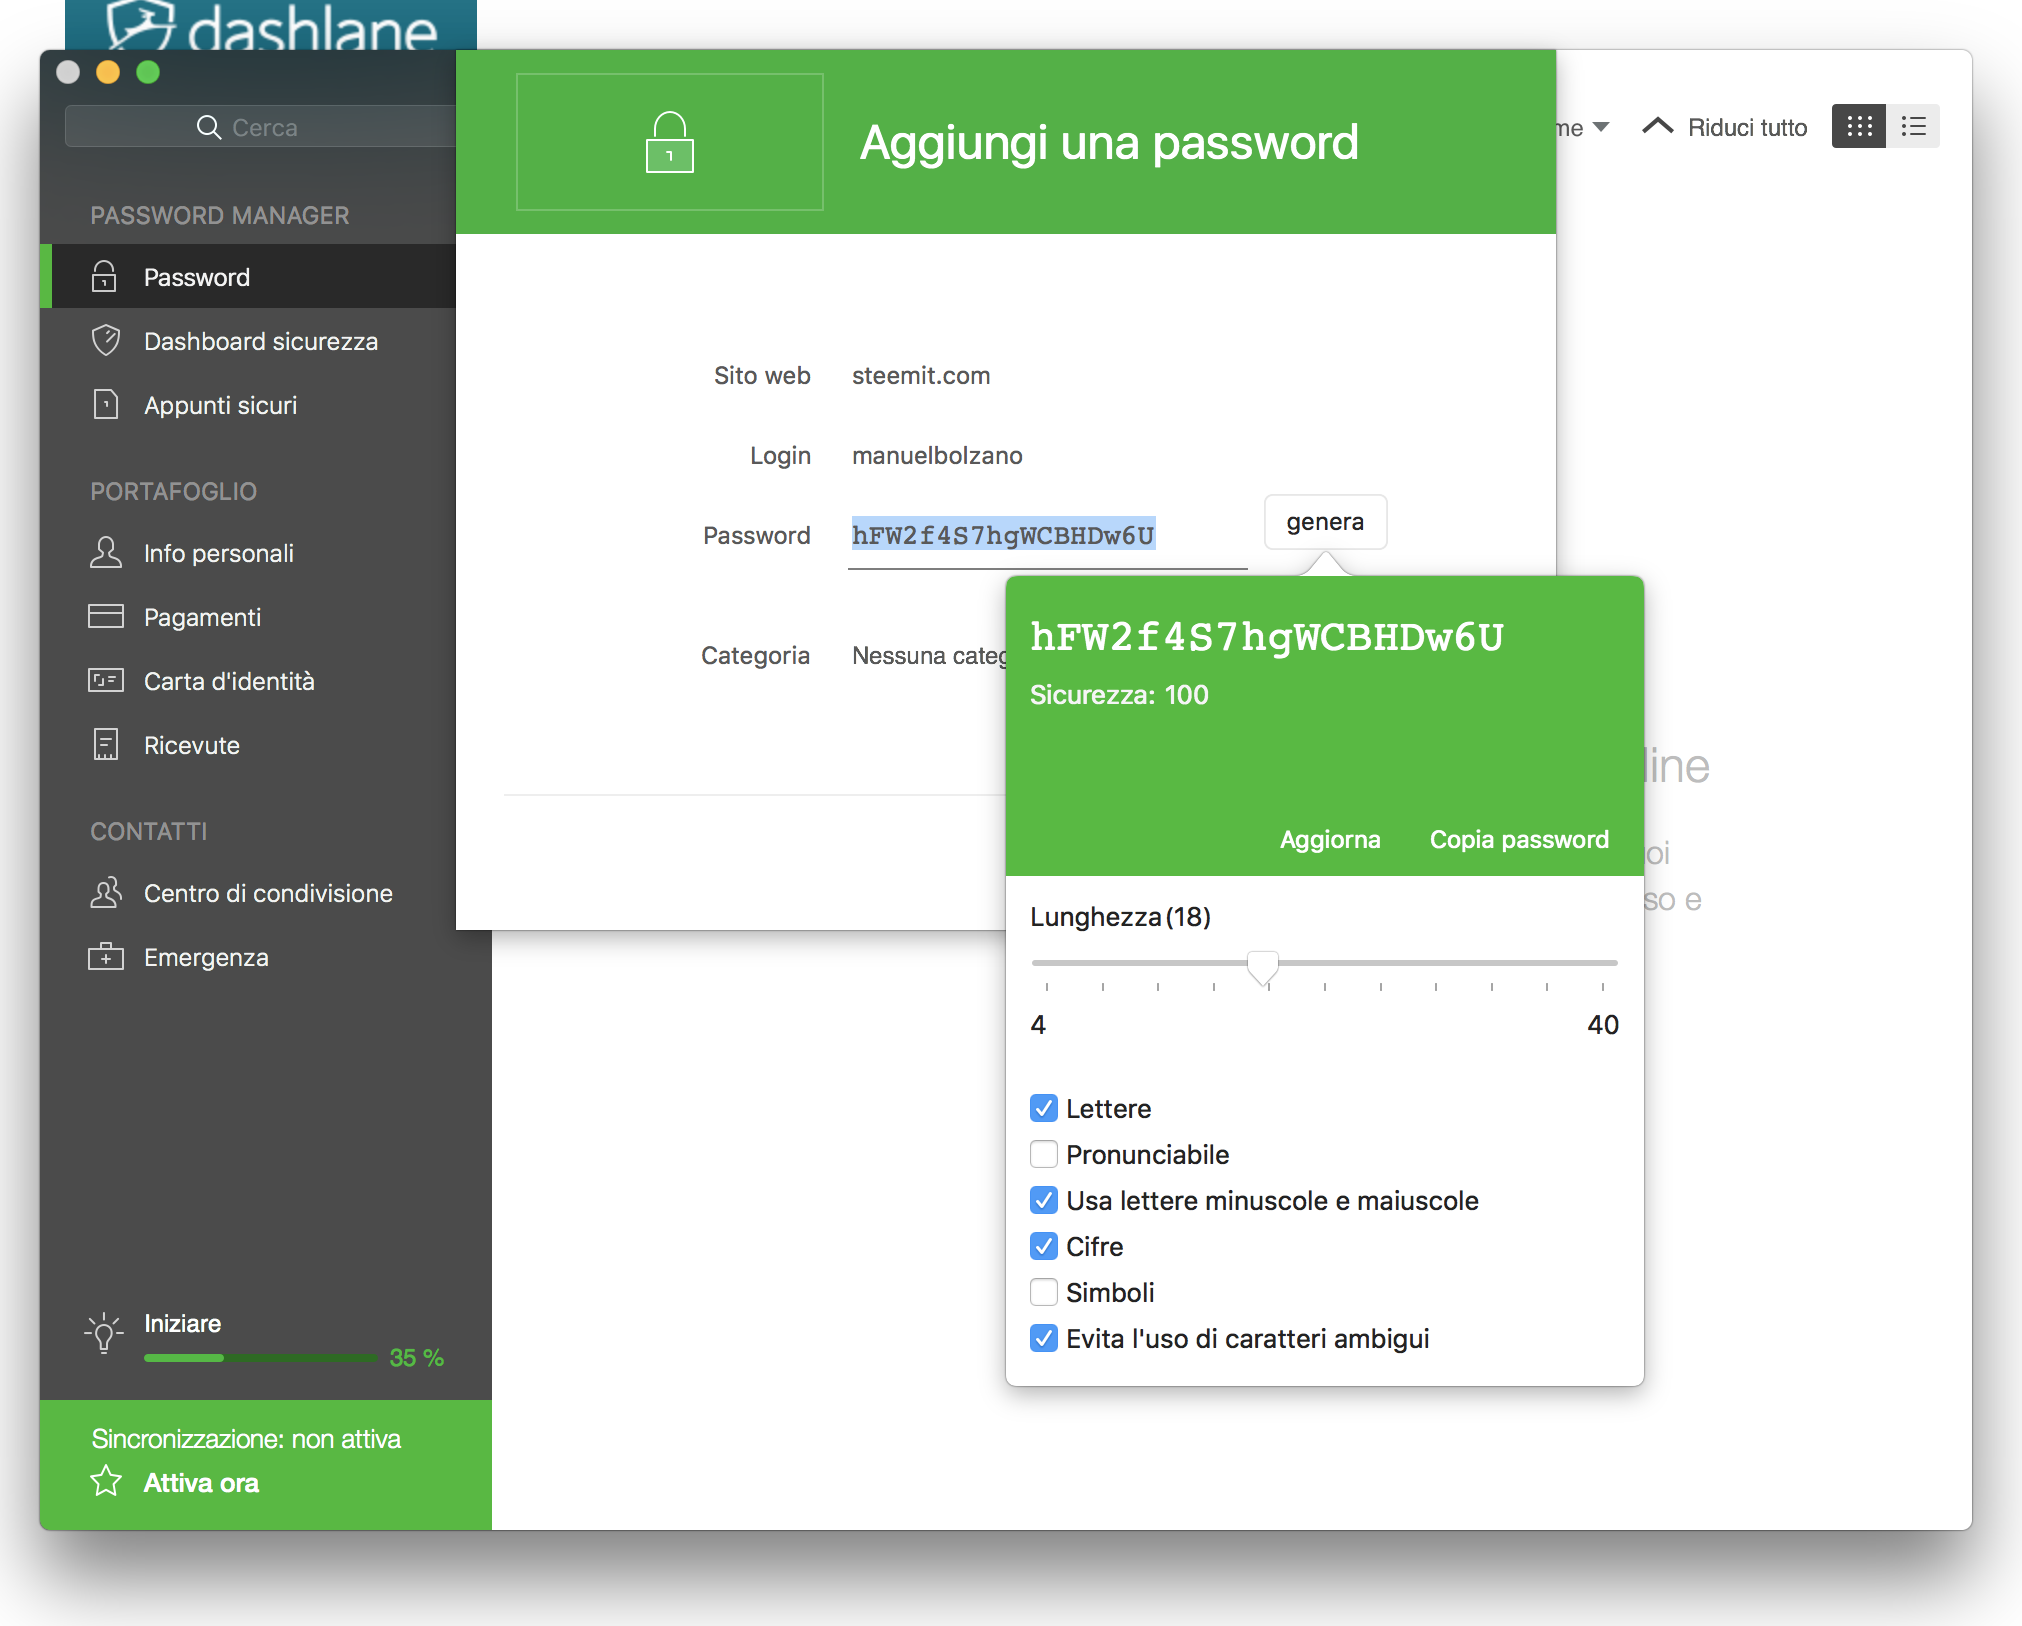Click Copia password
Viewport: 2022px width, 1626px height.
tap(1519, 839)
